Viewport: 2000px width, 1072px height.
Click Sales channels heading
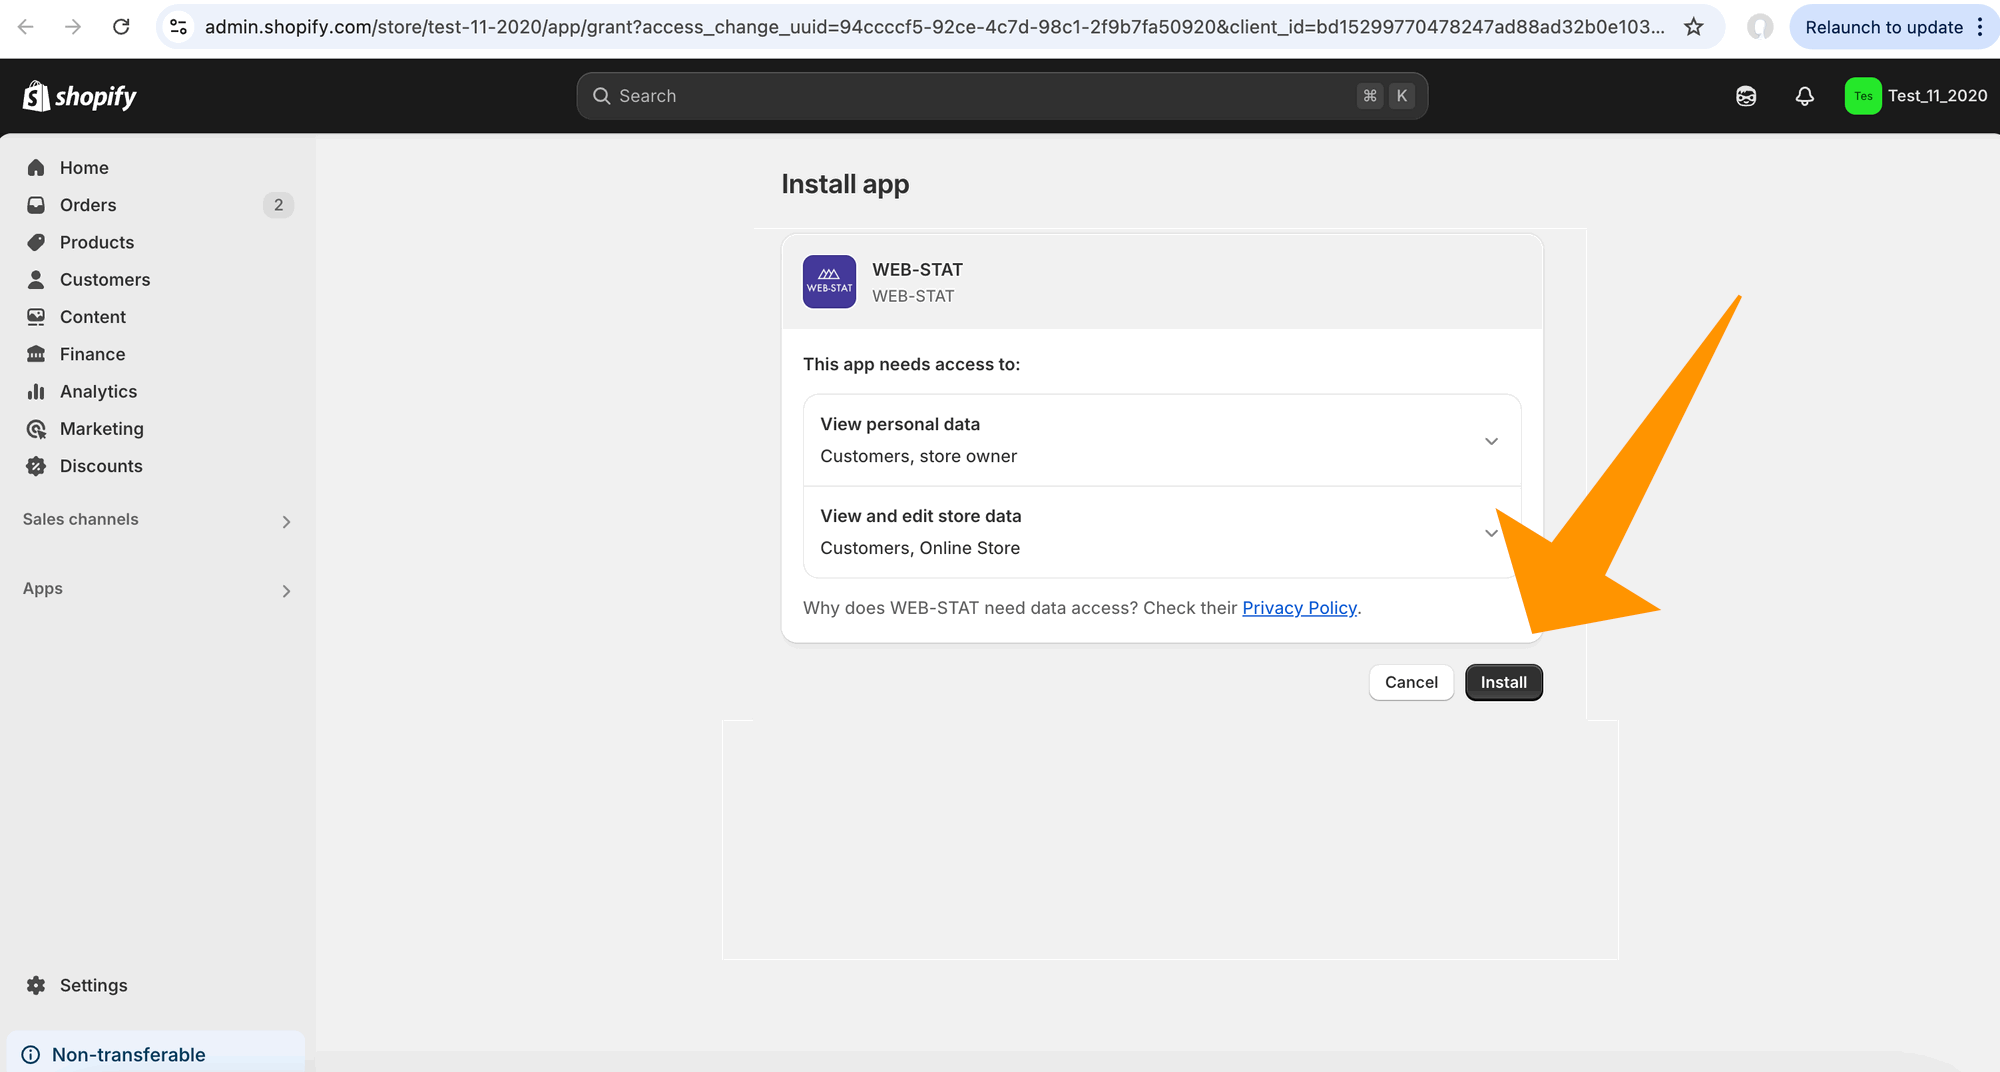81,519
